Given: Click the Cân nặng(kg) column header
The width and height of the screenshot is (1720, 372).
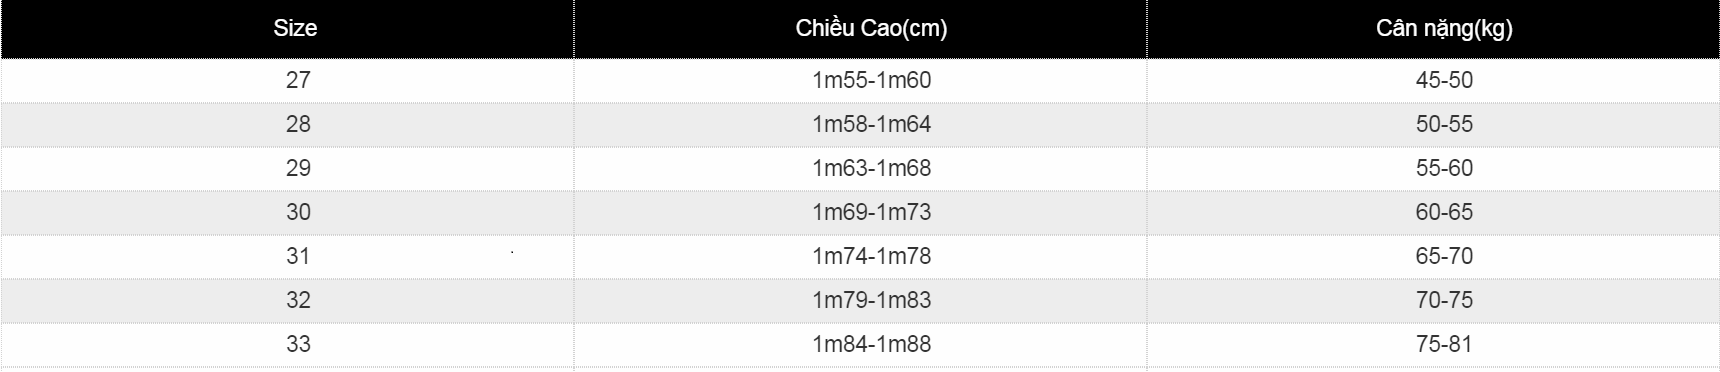Looking at the screenshot, I should click(x=1444, y=29).
